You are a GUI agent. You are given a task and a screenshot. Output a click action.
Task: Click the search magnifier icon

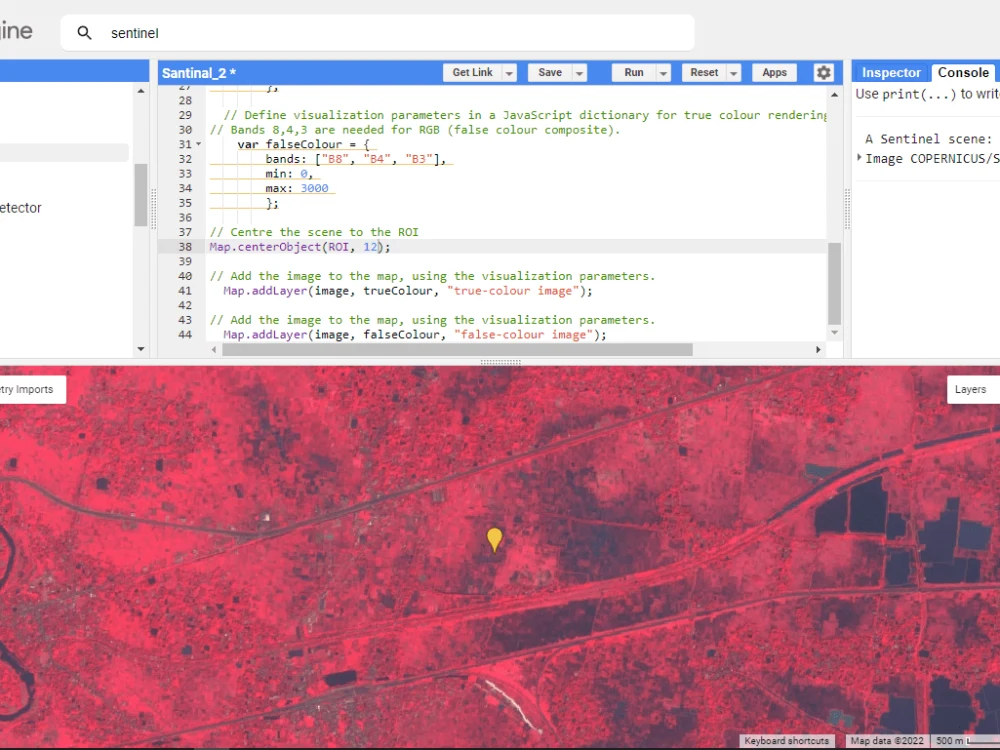tap(84, 33)
